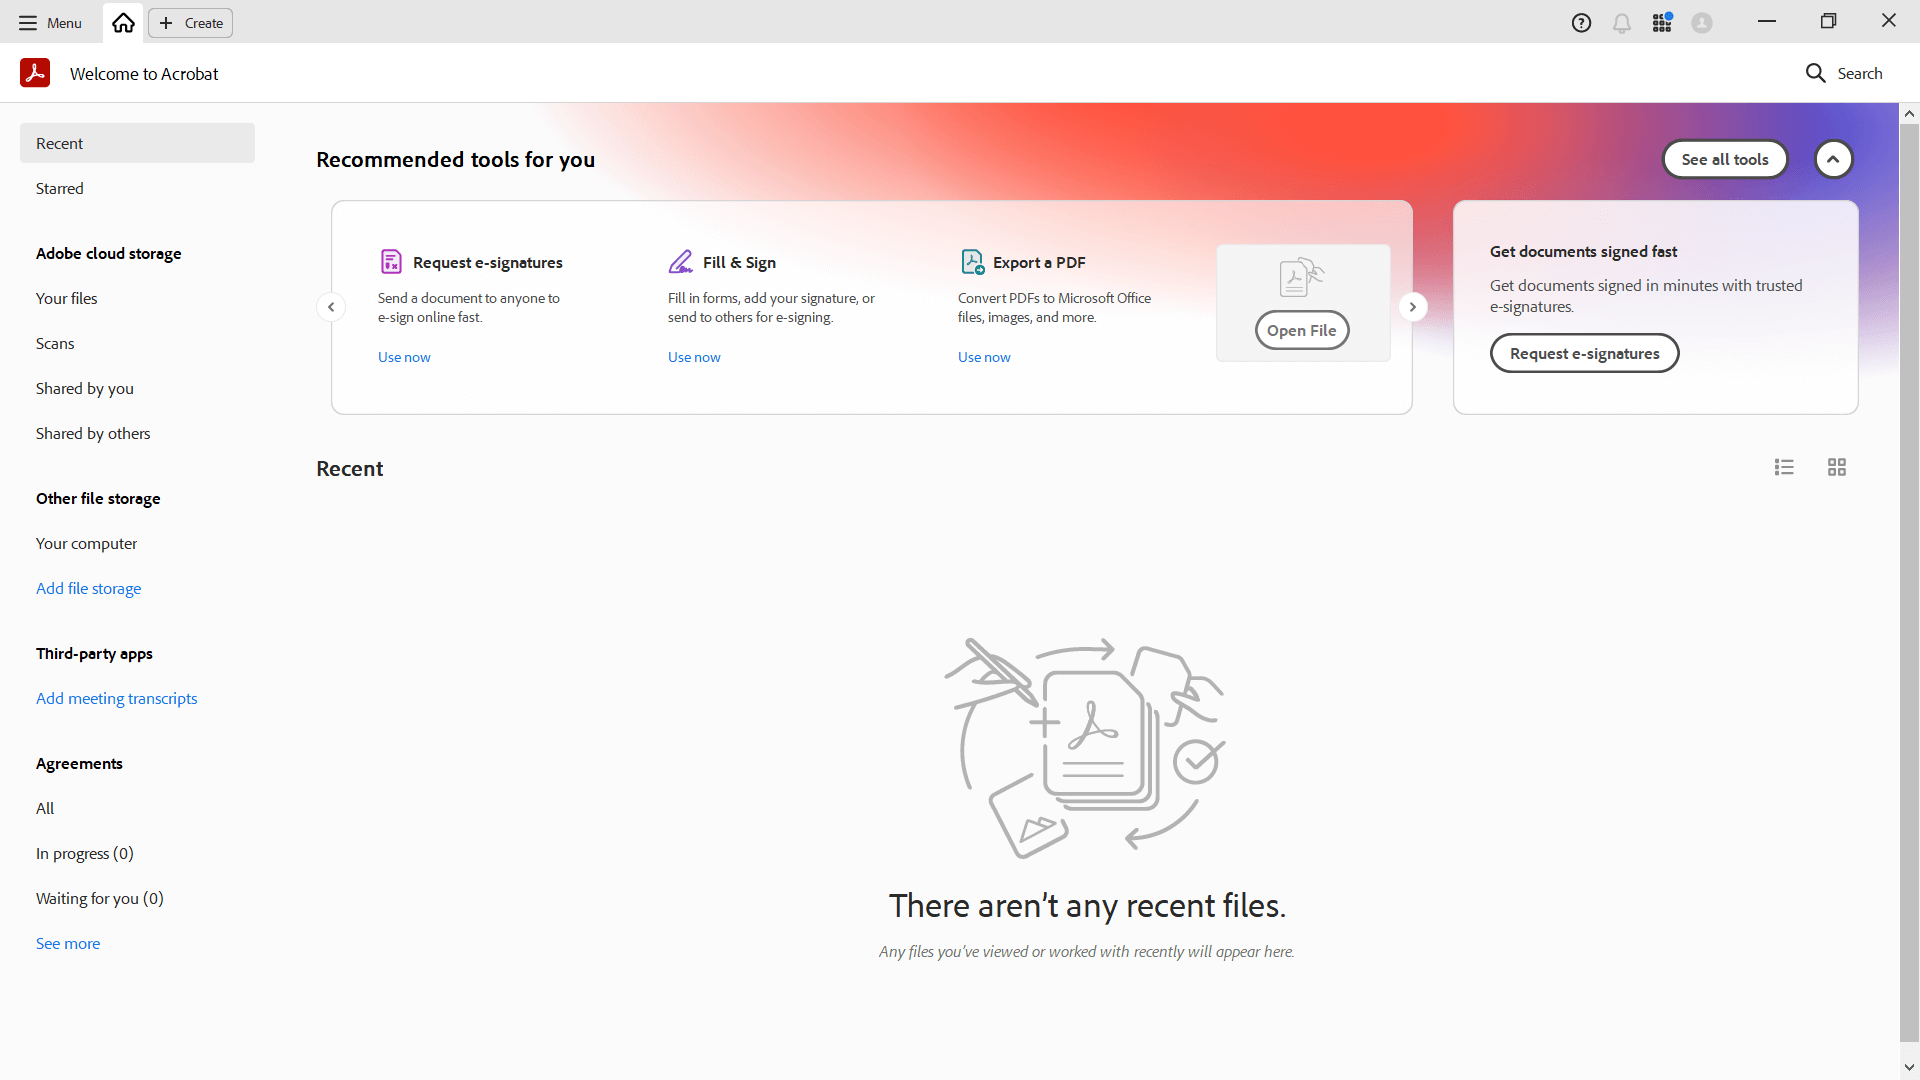Open Your computer storage
The width and height of the screenshot is (1920, 1080).
[x=137, y=543]
